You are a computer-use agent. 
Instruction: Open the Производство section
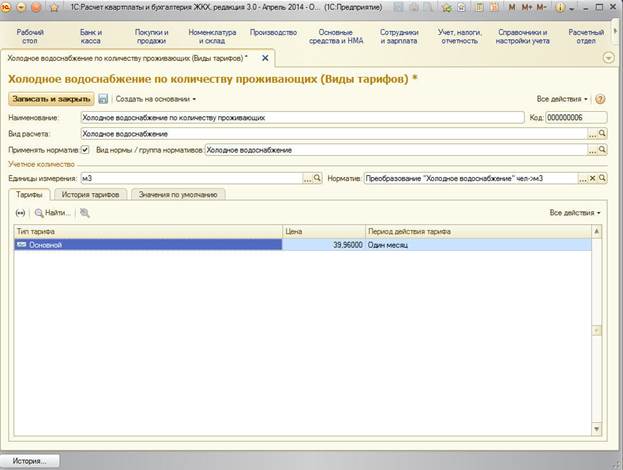[273, 33]
